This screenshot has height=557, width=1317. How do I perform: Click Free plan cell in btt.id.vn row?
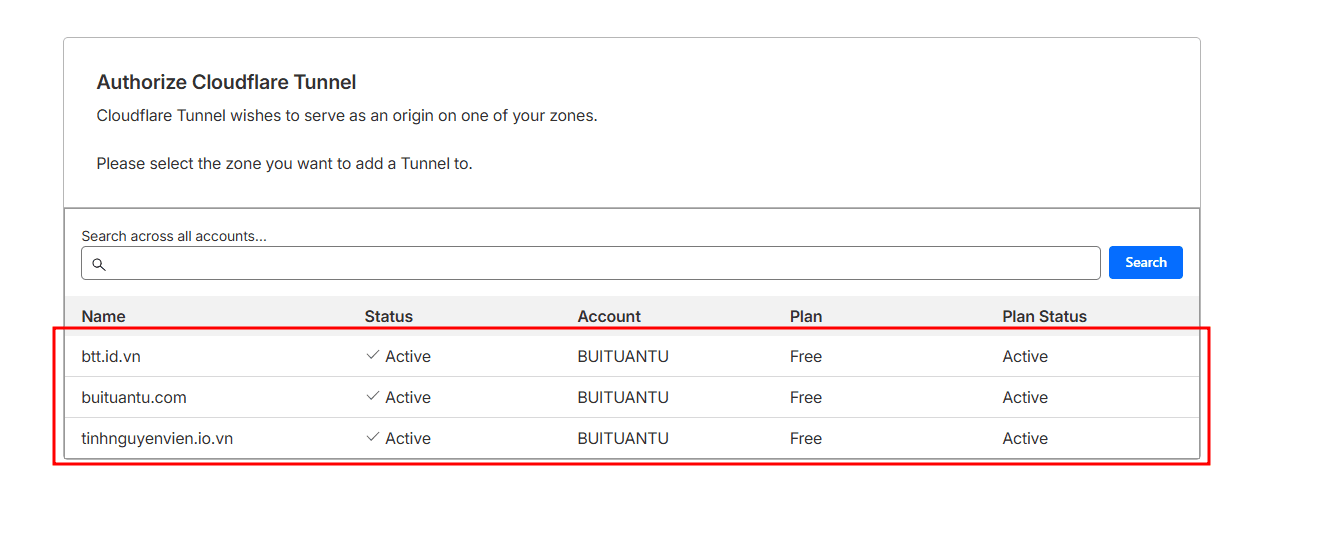[805, 357]
